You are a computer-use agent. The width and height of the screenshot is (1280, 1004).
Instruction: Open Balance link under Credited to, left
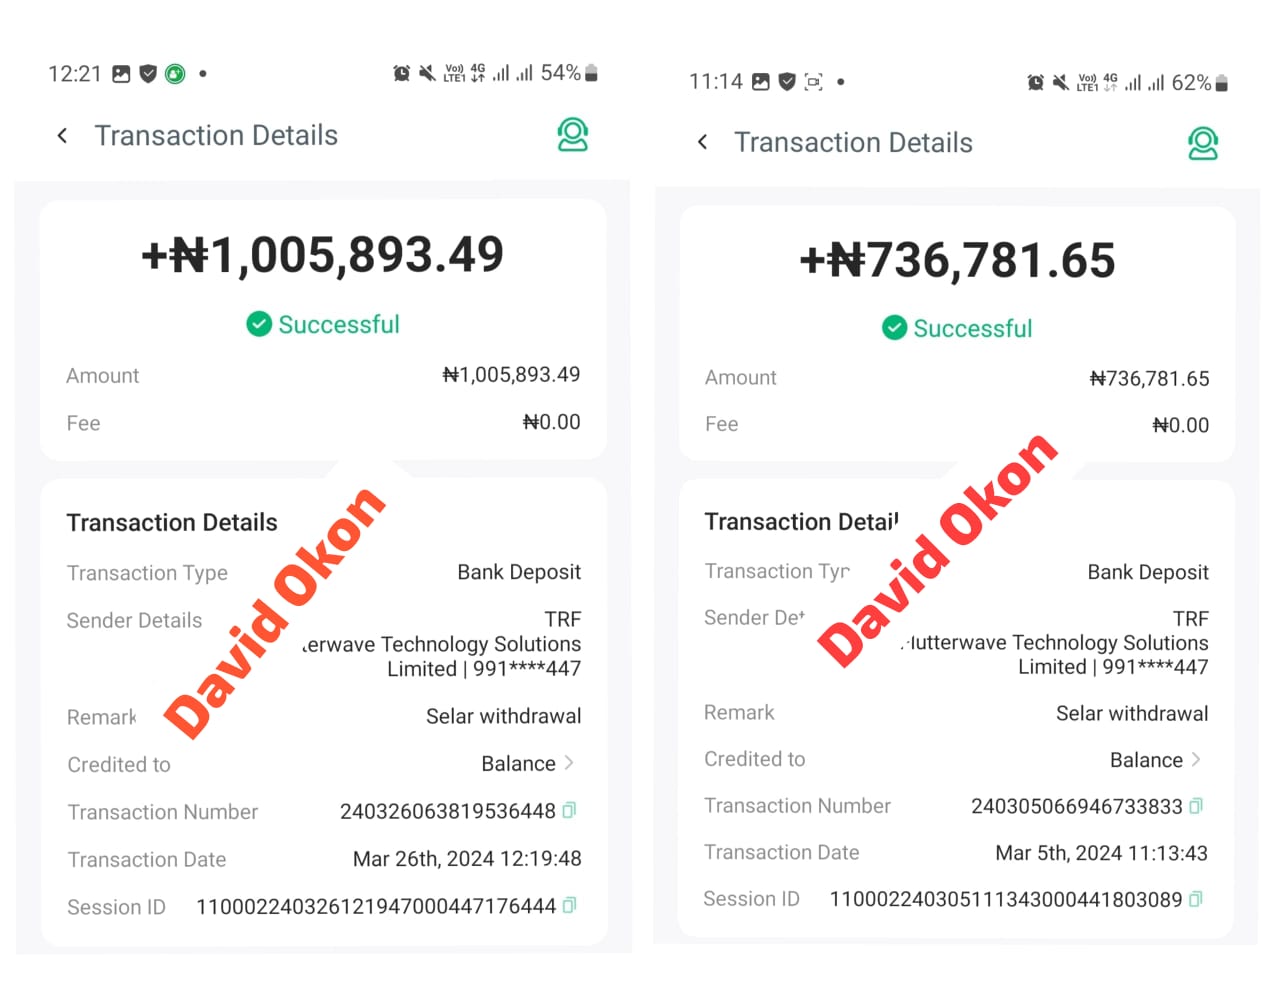tap(518, 763)
